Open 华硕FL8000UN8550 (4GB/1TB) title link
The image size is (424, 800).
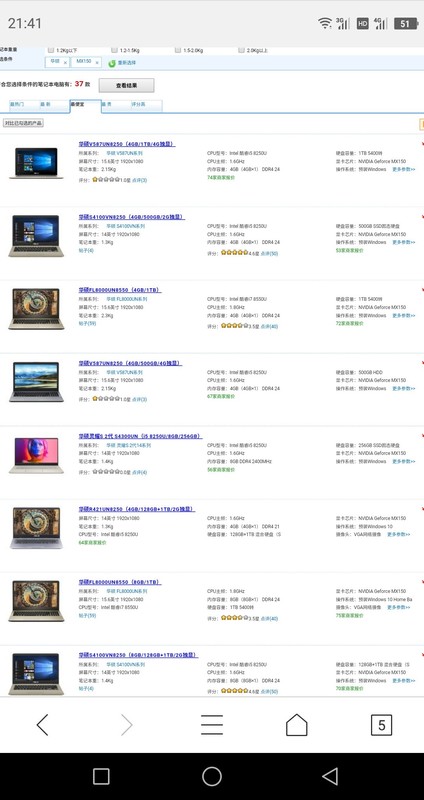pyautogui.click(x=119, y=290)
